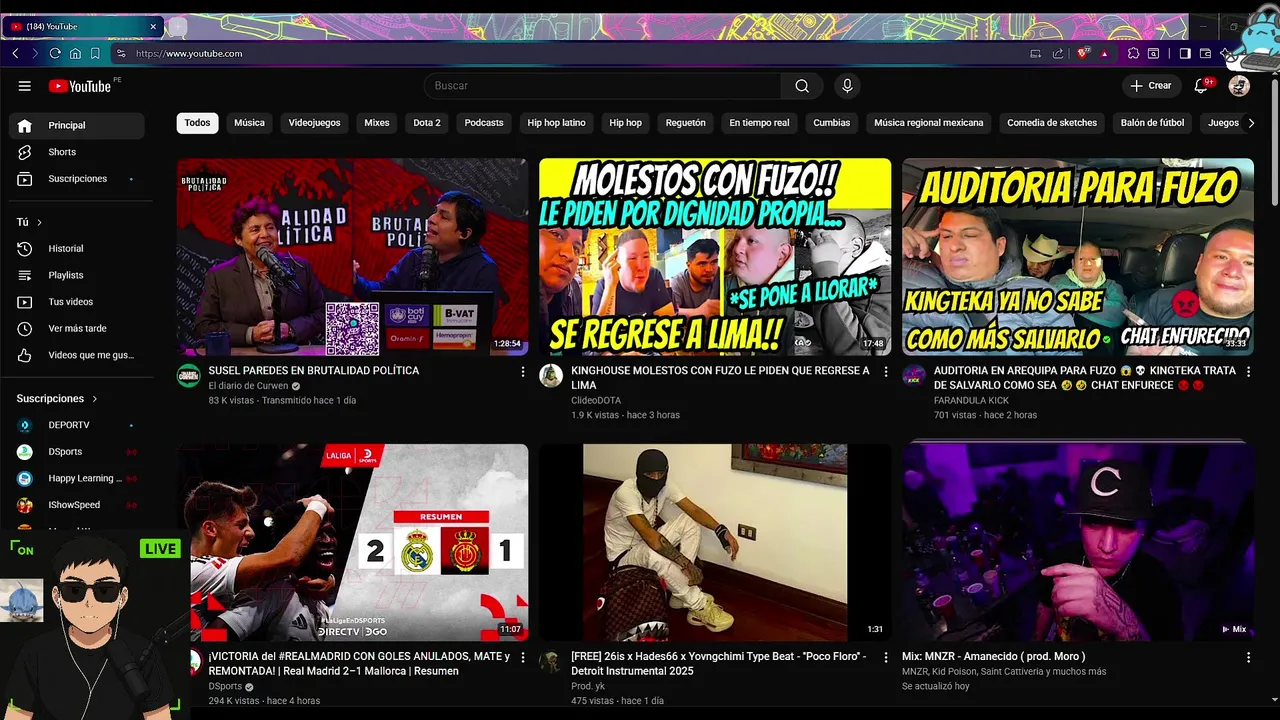Select the Hip hop latino chip
Viewport: 1280px width, 720px height.
[x=556, y=123]
